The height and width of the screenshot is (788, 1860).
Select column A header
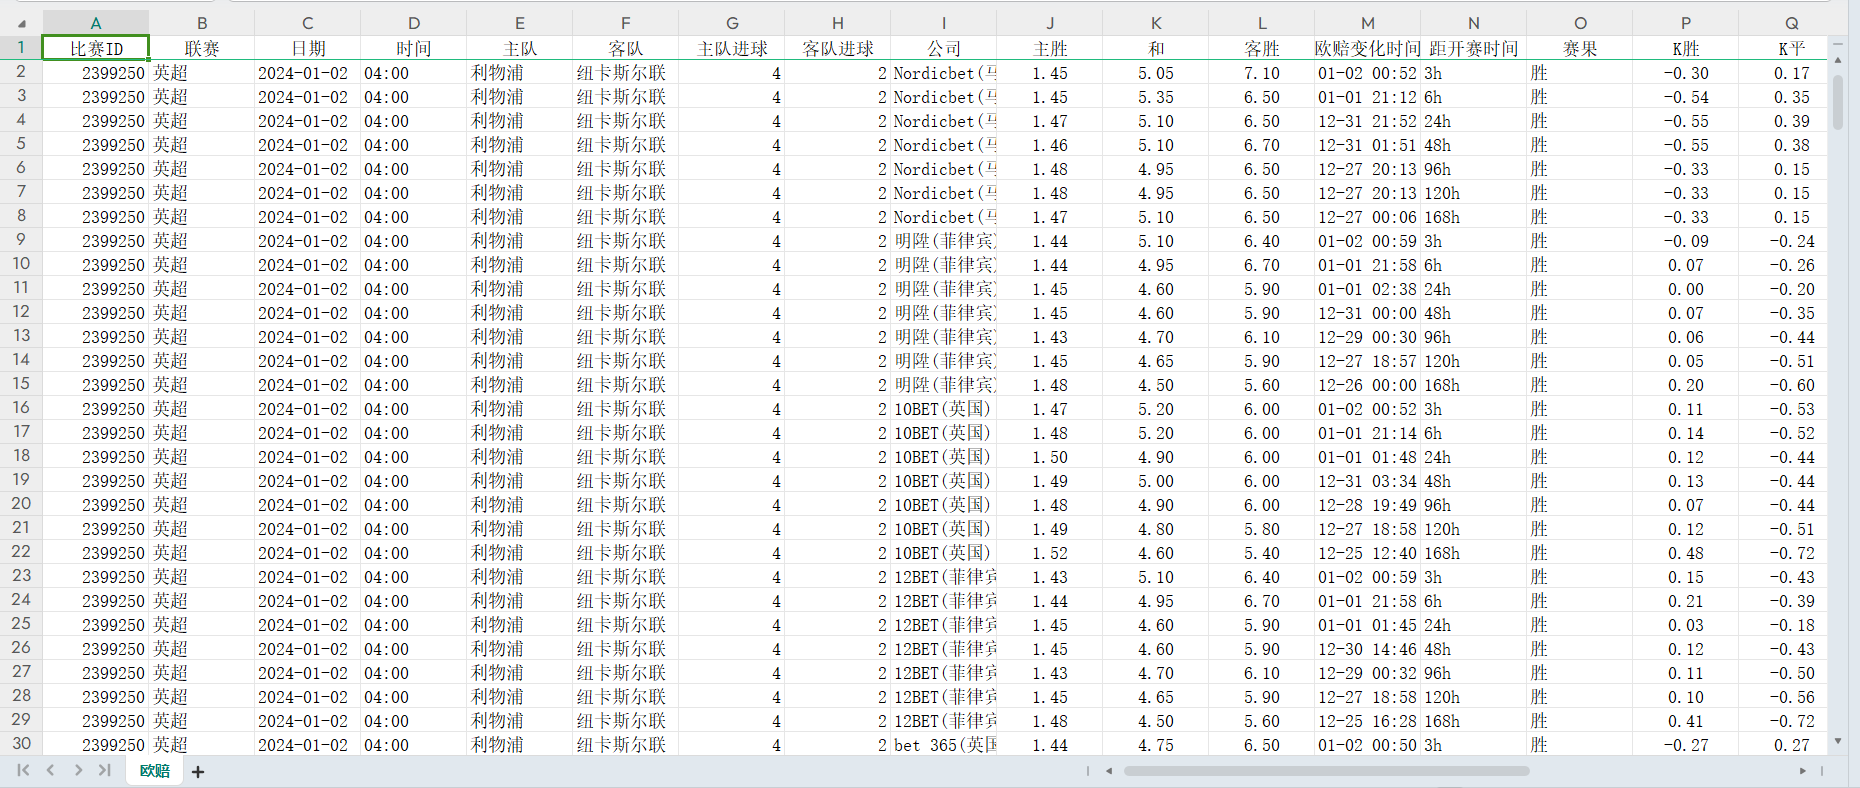tap(96, 23)
